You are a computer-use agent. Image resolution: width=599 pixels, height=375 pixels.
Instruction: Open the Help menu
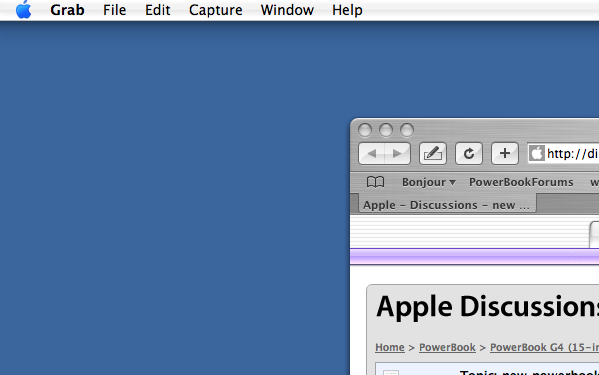click(x=347, y=10)
